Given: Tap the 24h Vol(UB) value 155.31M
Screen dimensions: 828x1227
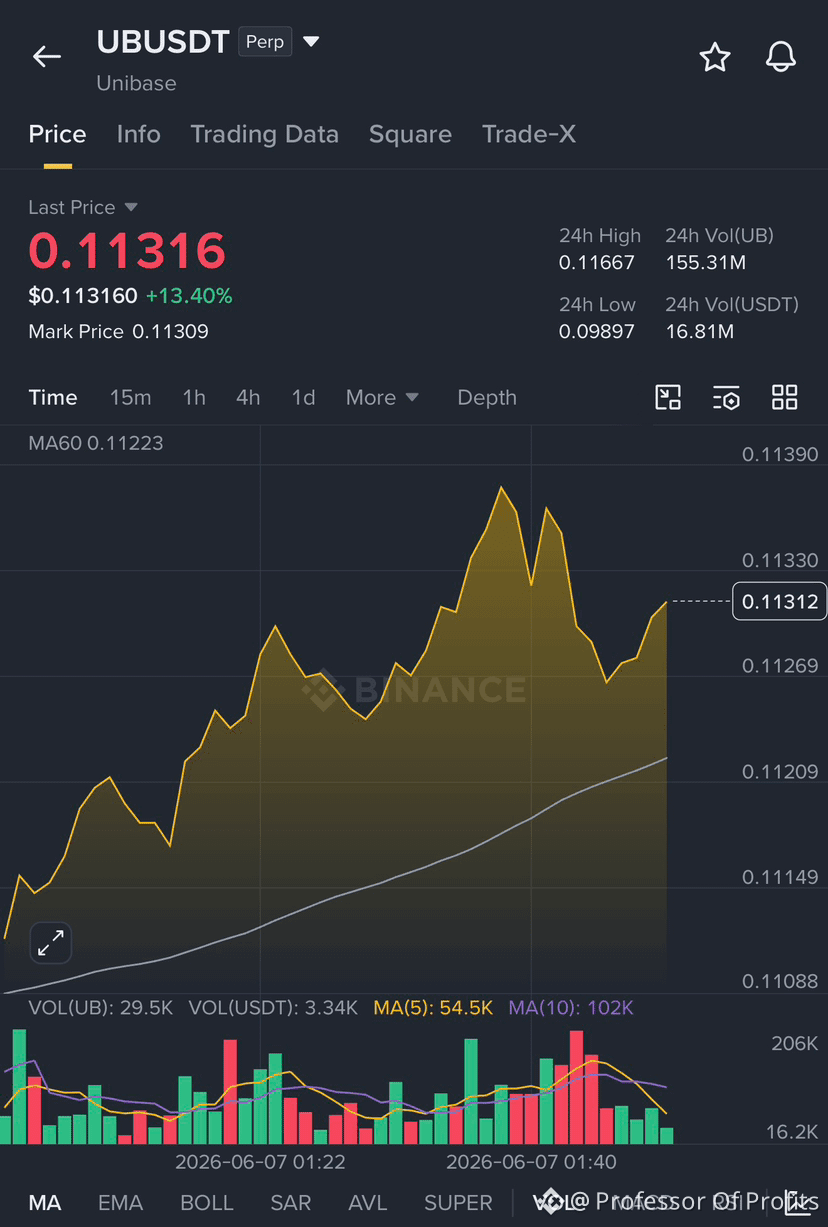Looking at the screenshot, I should point(706,263).
